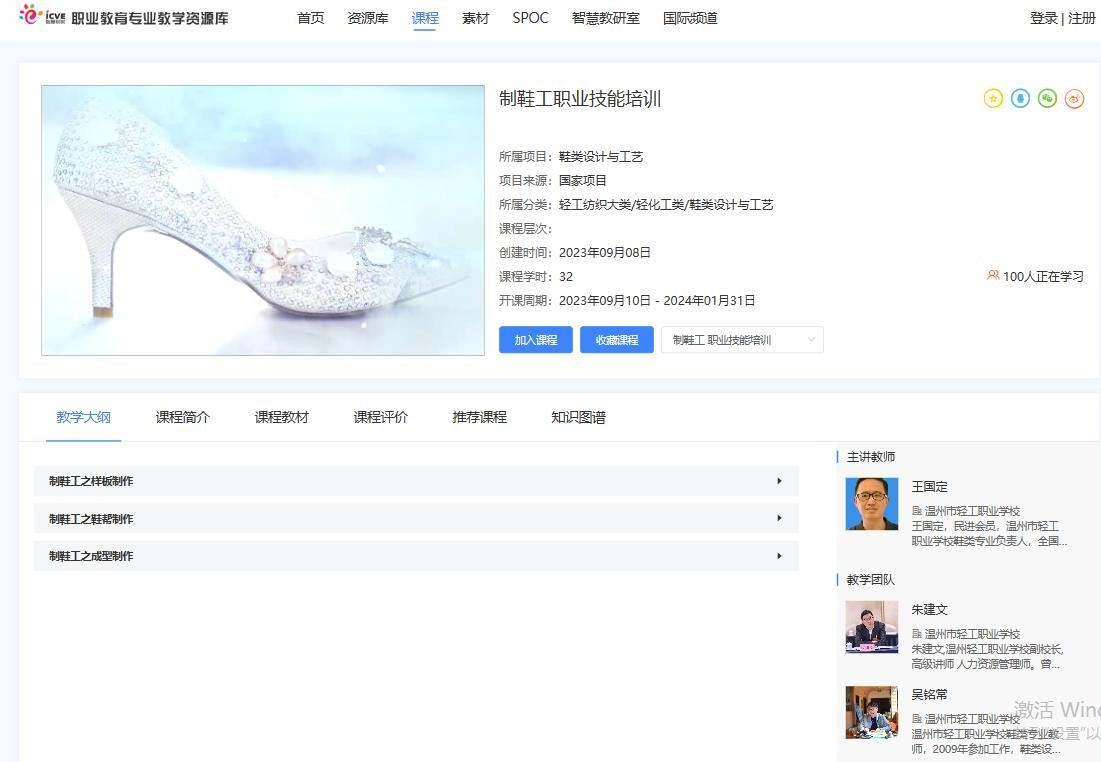
Task: Click the learners icon beside 100人正在学习
Action: pos(993,275)
